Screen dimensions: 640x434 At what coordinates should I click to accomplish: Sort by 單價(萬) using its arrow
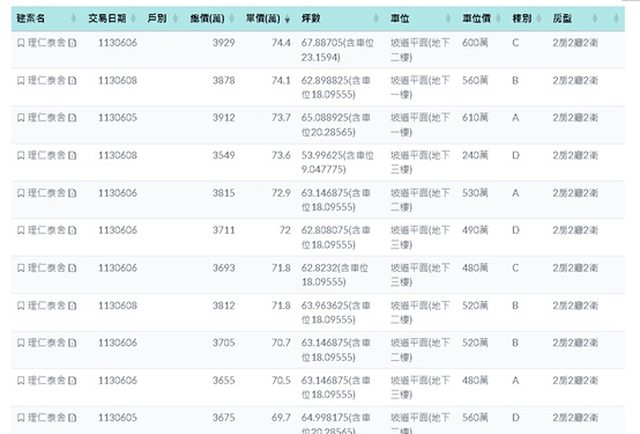coord(288,19)
